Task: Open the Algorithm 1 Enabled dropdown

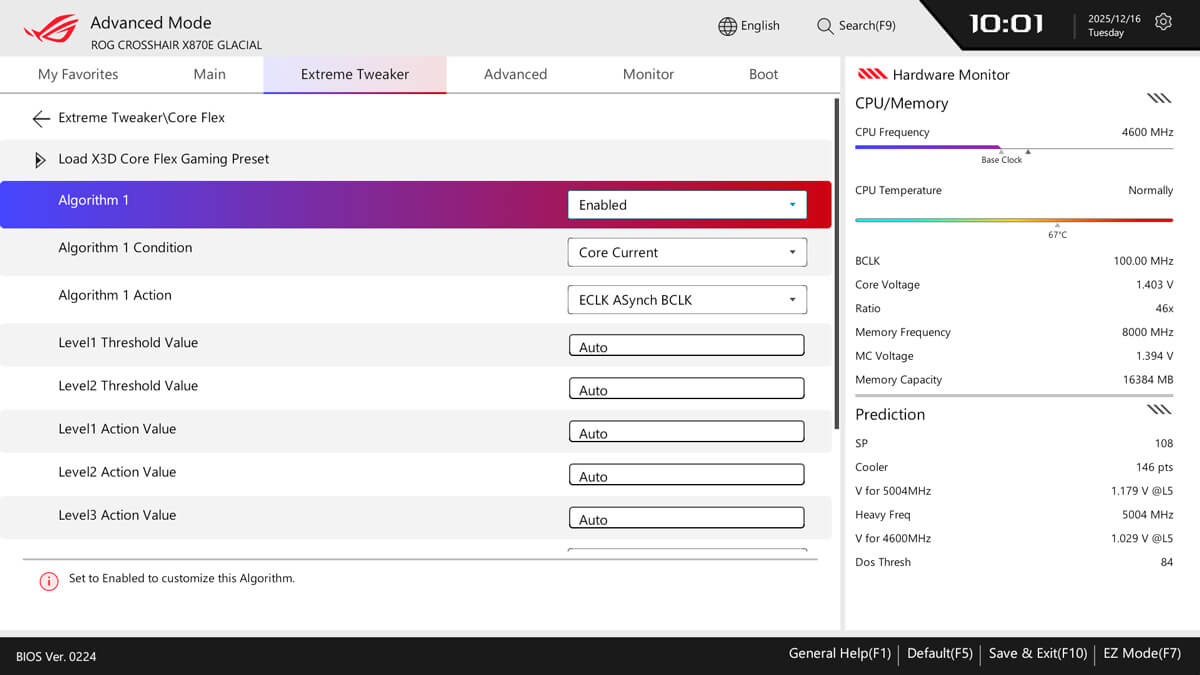Action: (x=687, y=205)
